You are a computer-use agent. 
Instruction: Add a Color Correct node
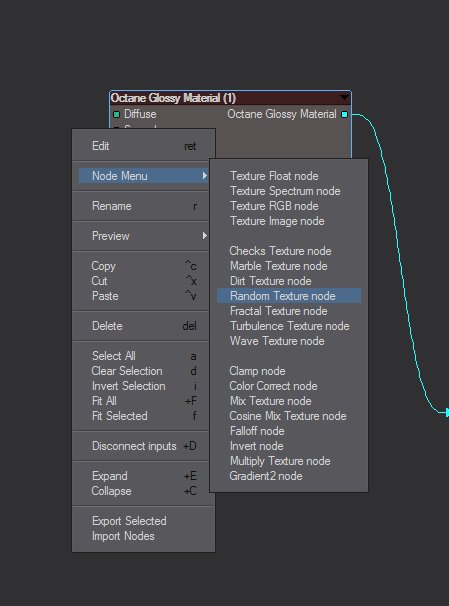289,386
